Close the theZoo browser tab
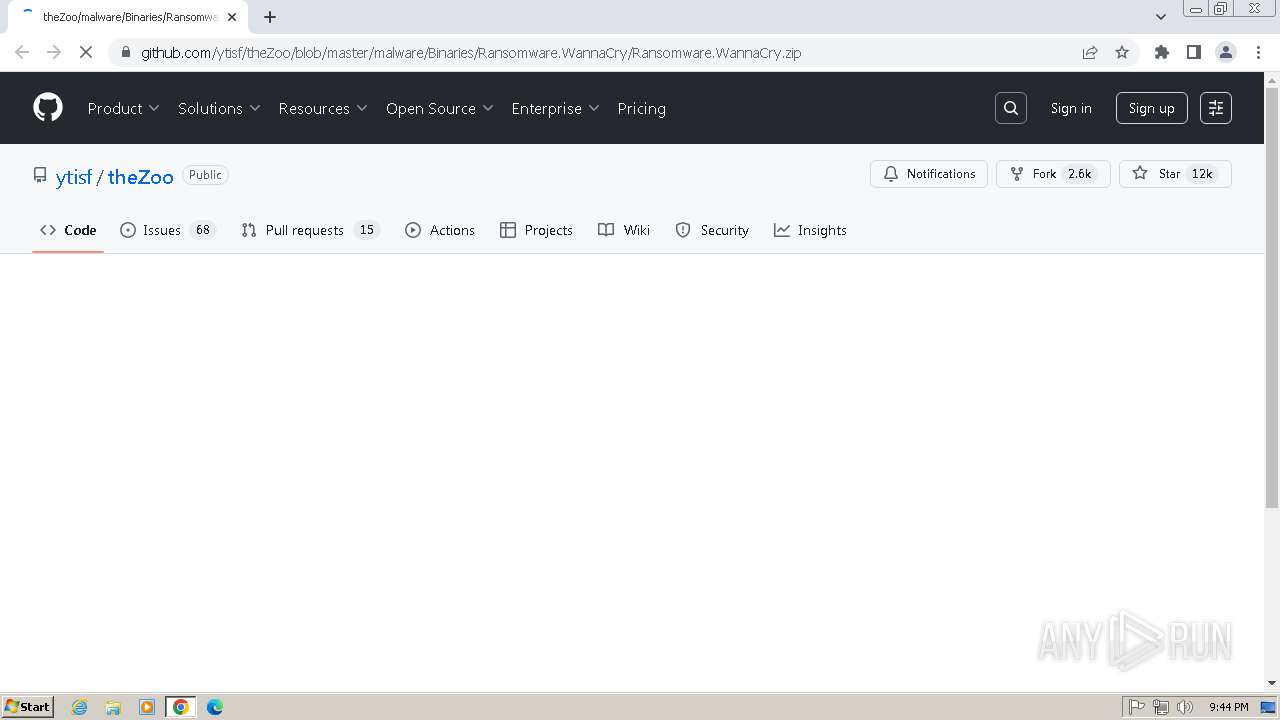Screen dimensions: 1280x720 232,17
